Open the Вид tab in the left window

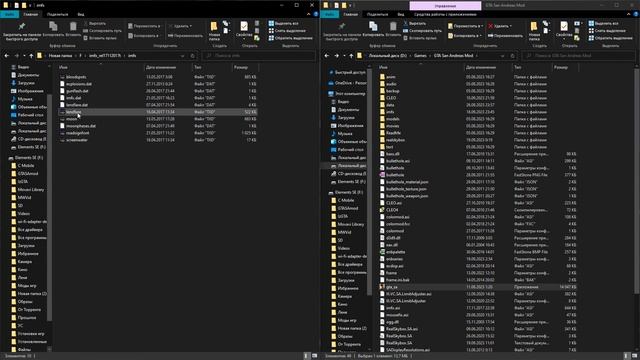81,14
